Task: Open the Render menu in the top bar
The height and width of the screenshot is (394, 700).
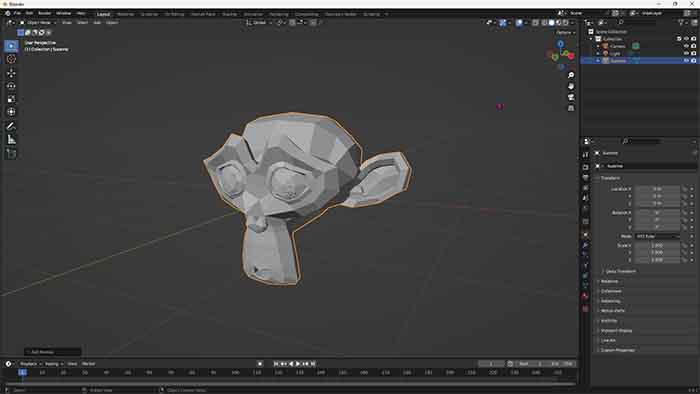Action: (x=44, y=13)
